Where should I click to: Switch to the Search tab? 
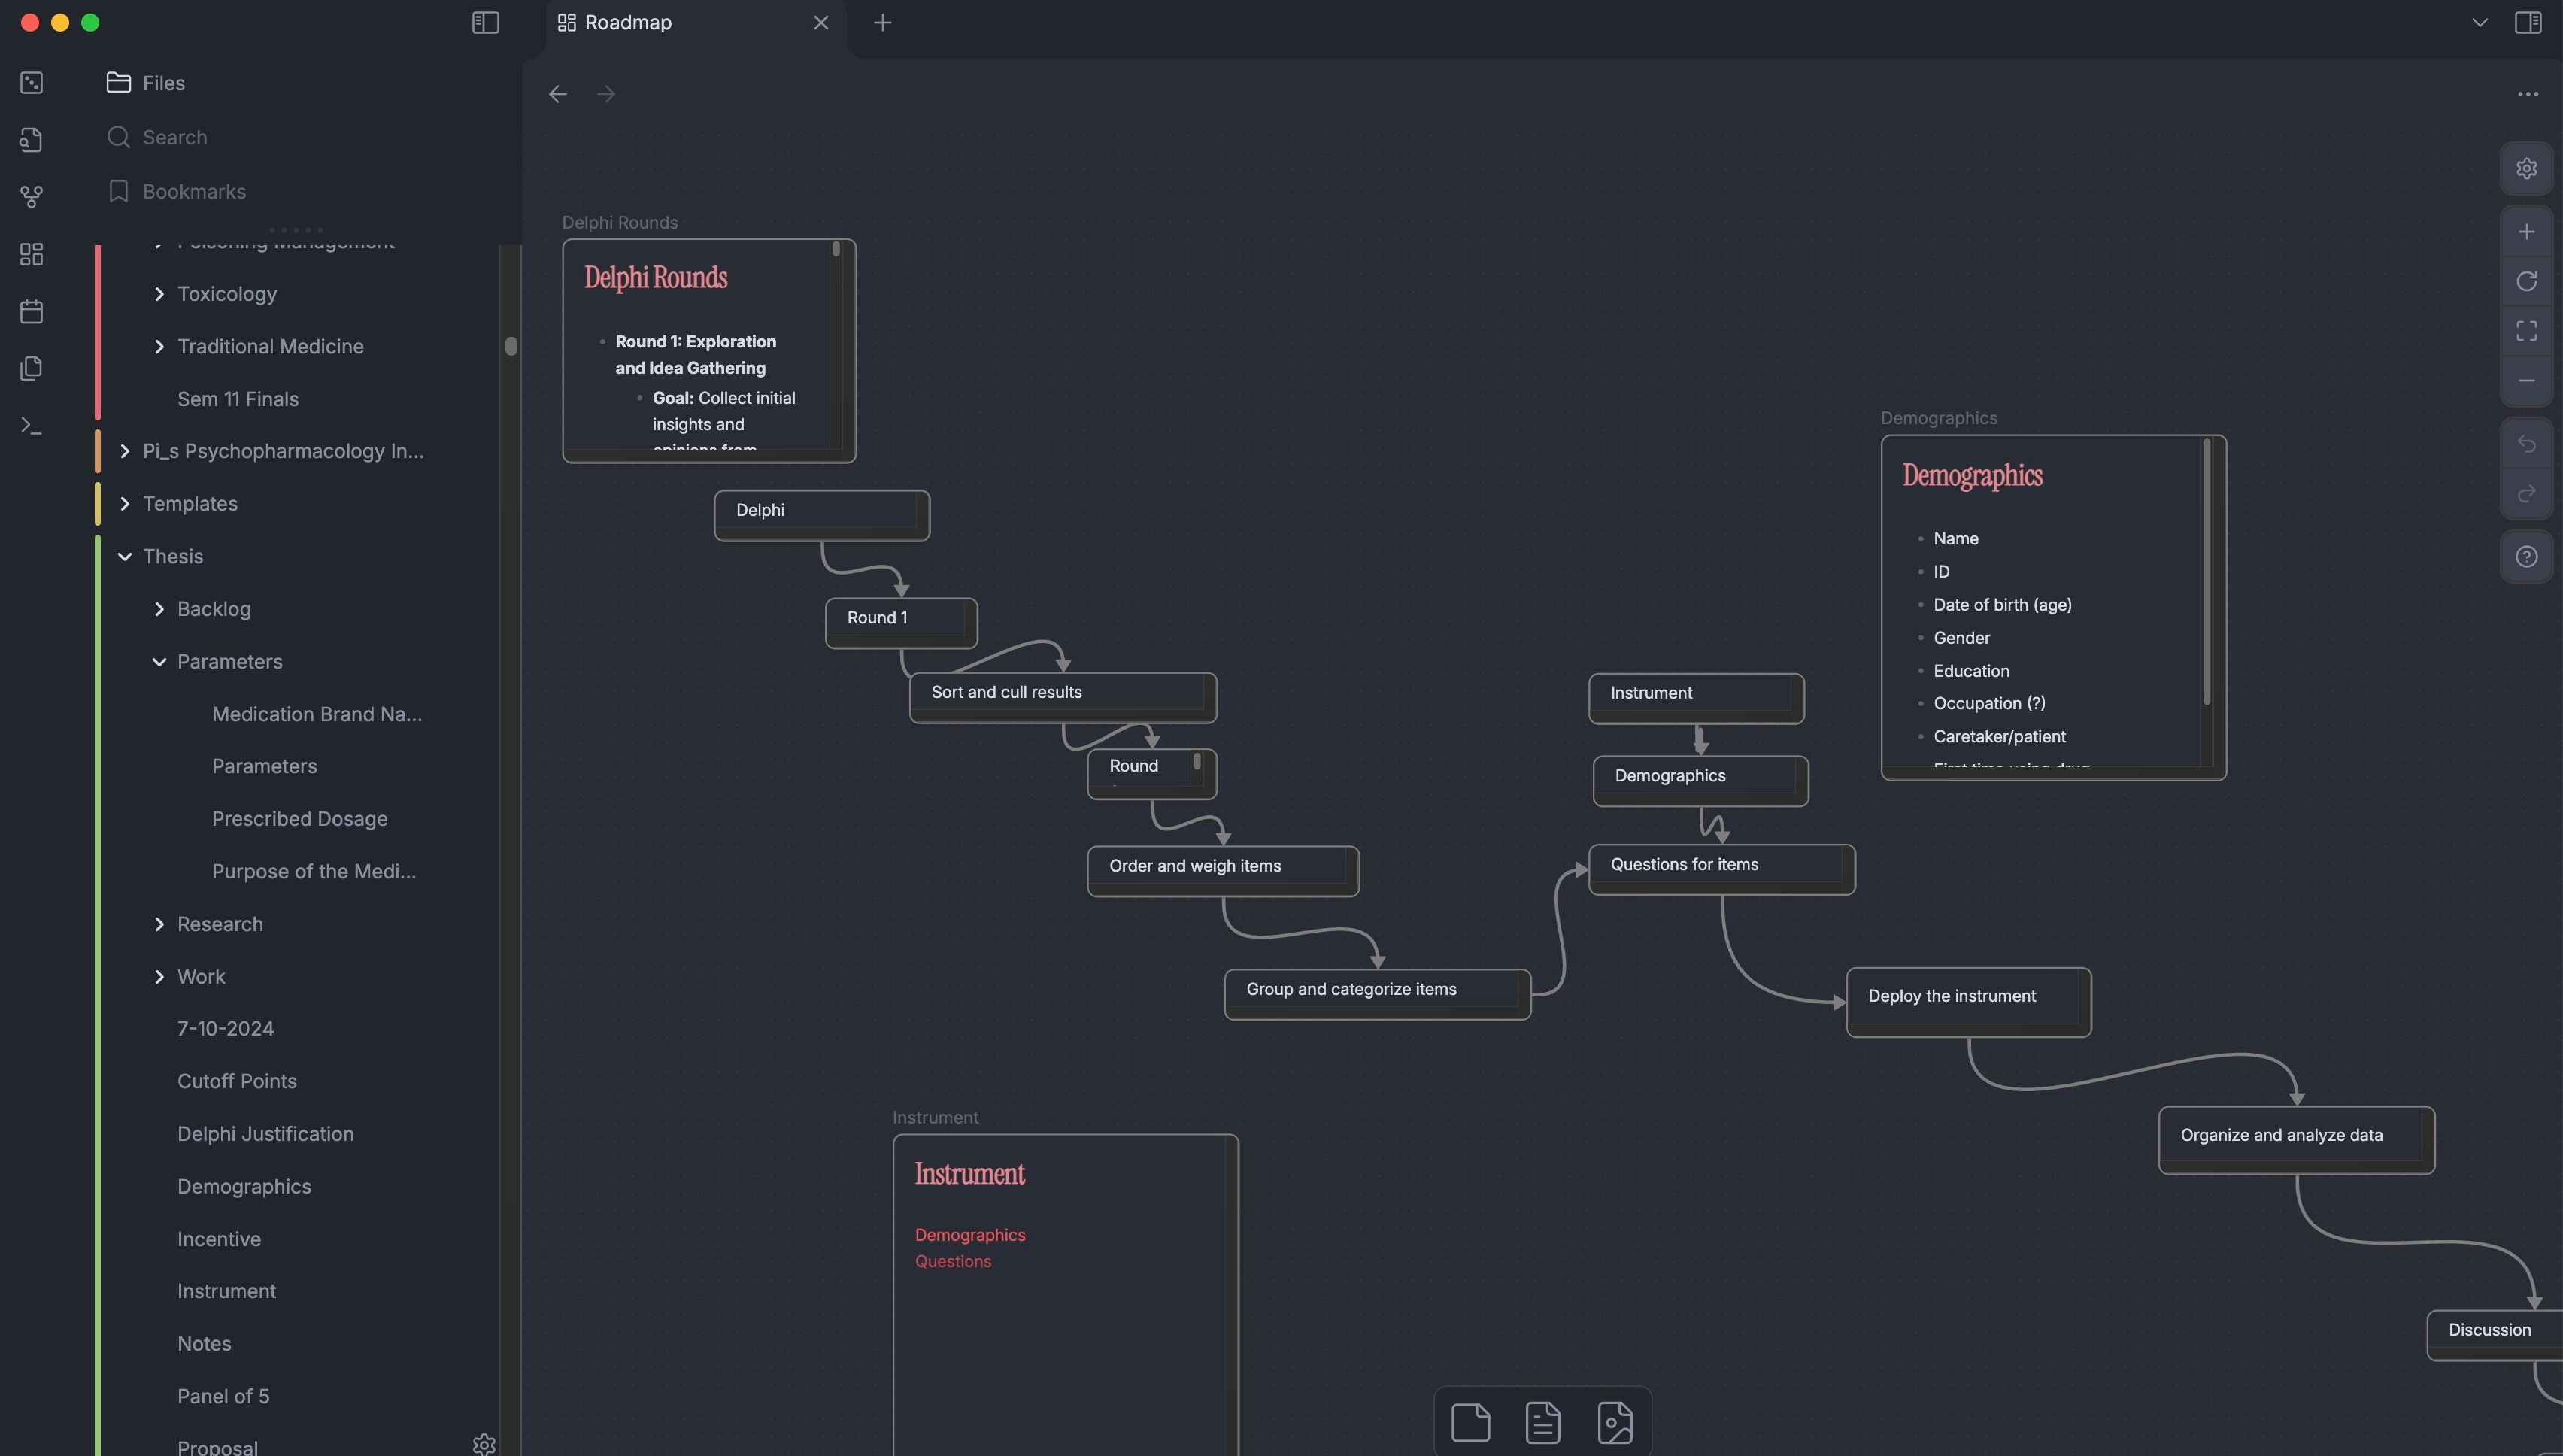(x=157, y=137)
